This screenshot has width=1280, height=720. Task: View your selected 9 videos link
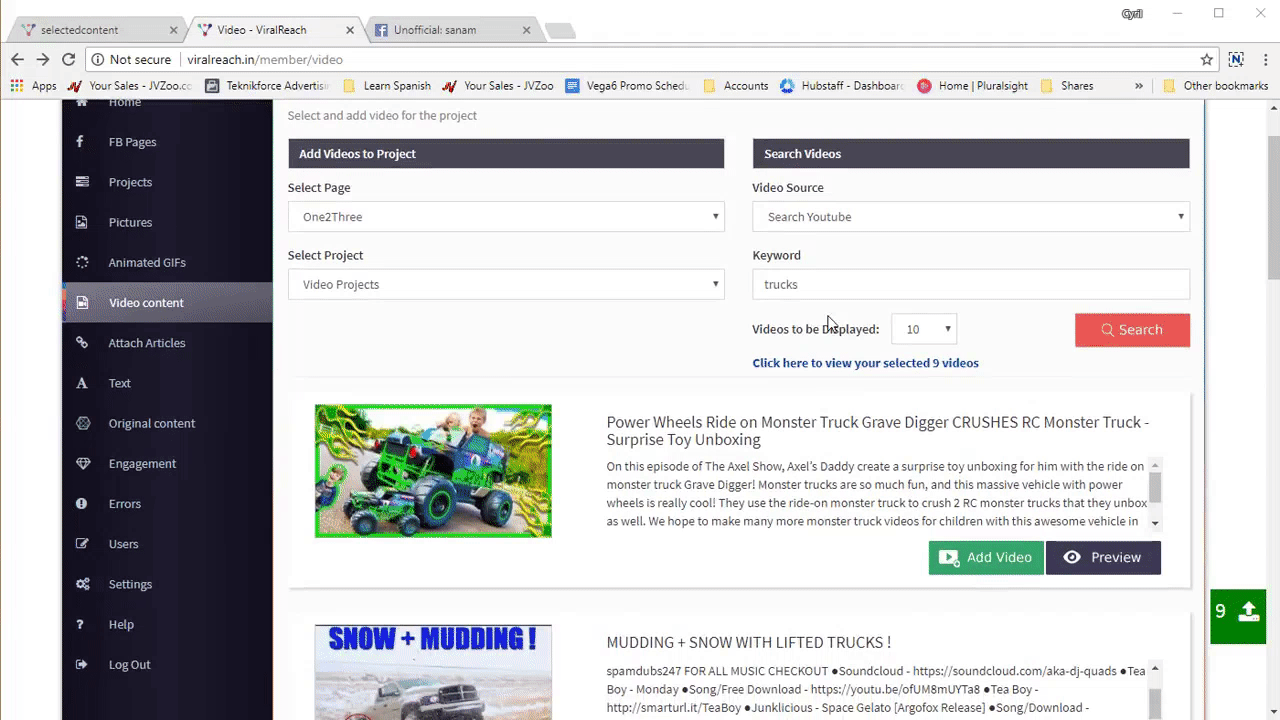point(865,363)
